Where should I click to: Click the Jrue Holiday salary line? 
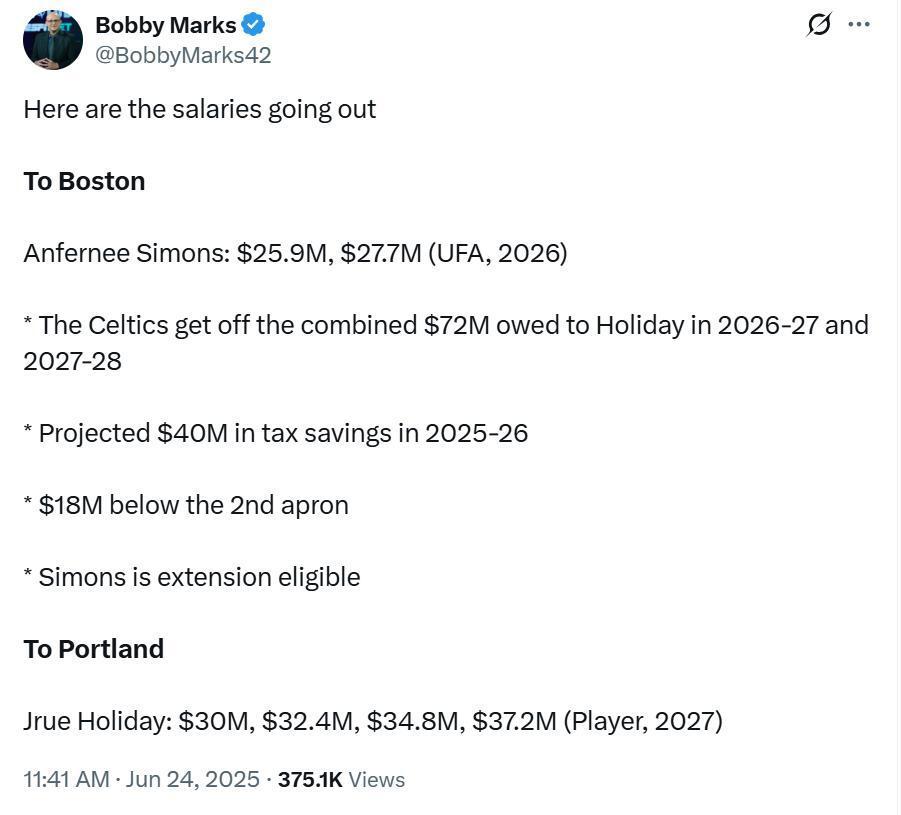pos(373,721)
